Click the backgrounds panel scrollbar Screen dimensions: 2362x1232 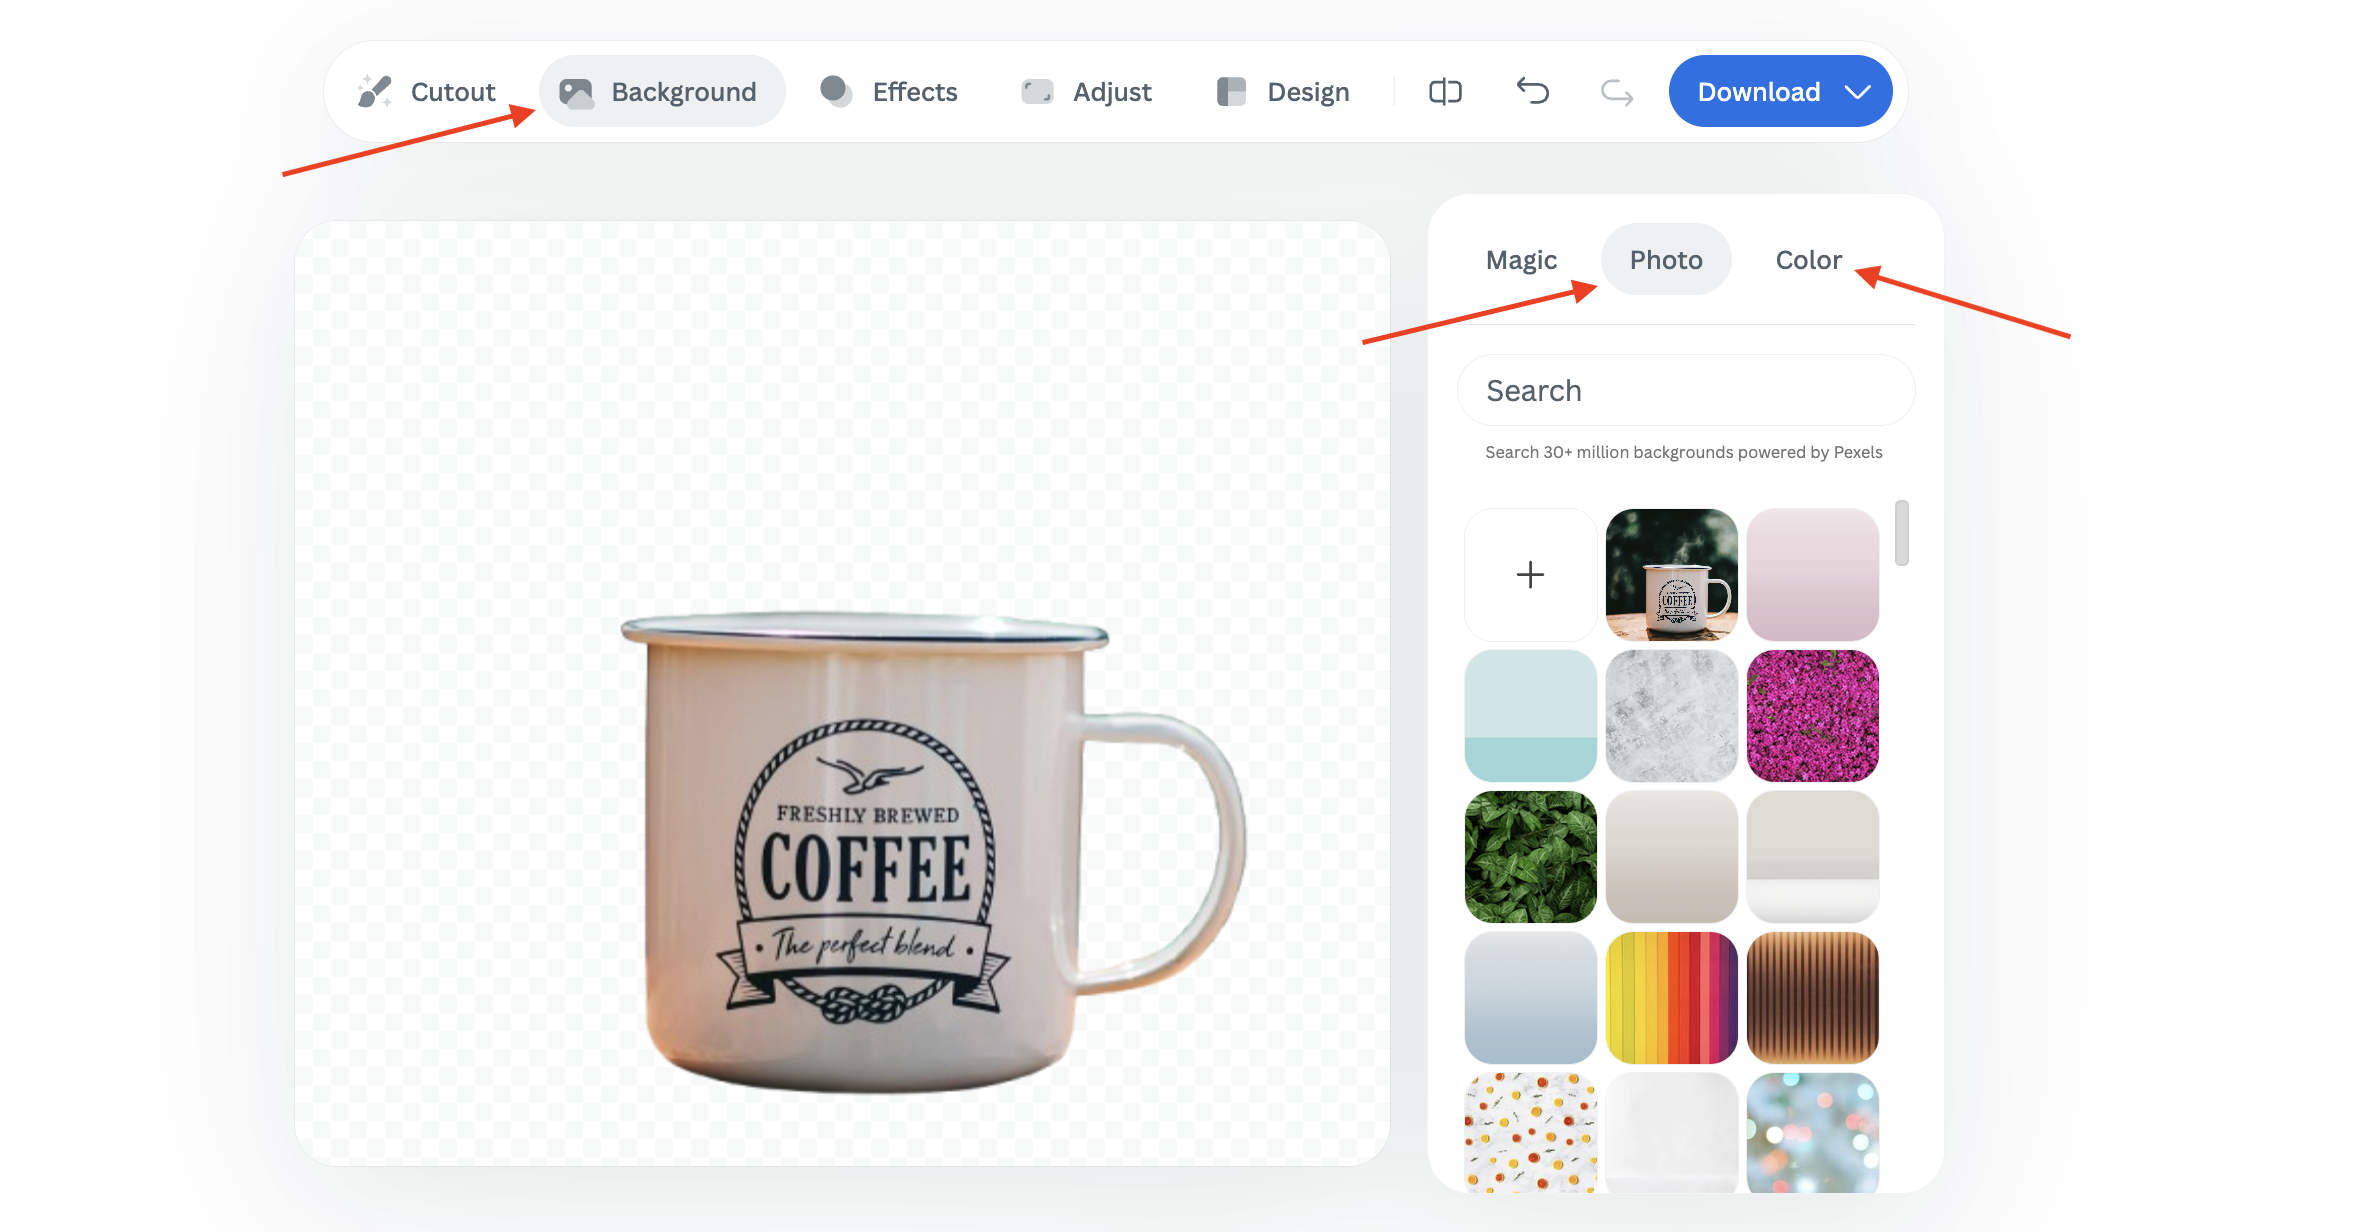tap(1901, 533)
